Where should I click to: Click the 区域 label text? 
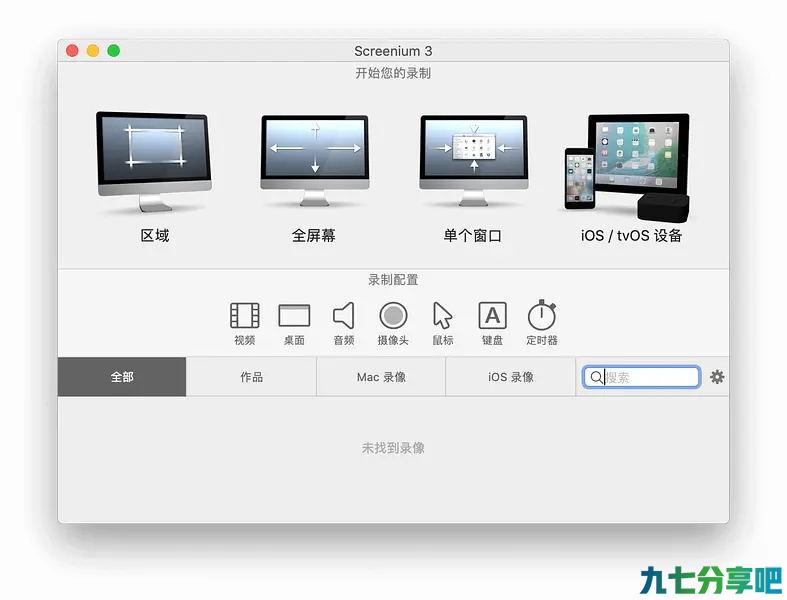coord(155,235)
